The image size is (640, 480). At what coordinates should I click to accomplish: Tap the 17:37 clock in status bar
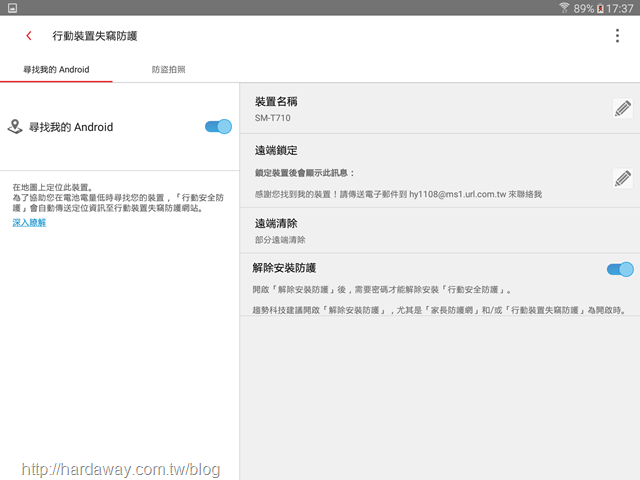click(x=619, y=8)
